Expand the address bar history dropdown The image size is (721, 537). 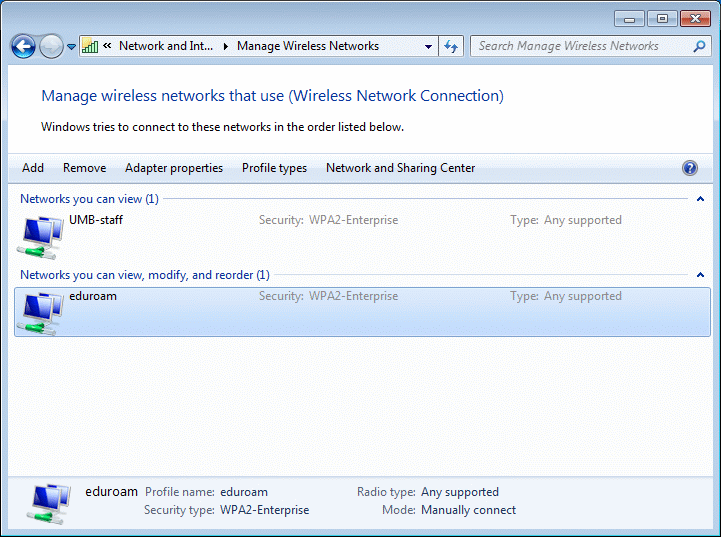tap(429, 46)
